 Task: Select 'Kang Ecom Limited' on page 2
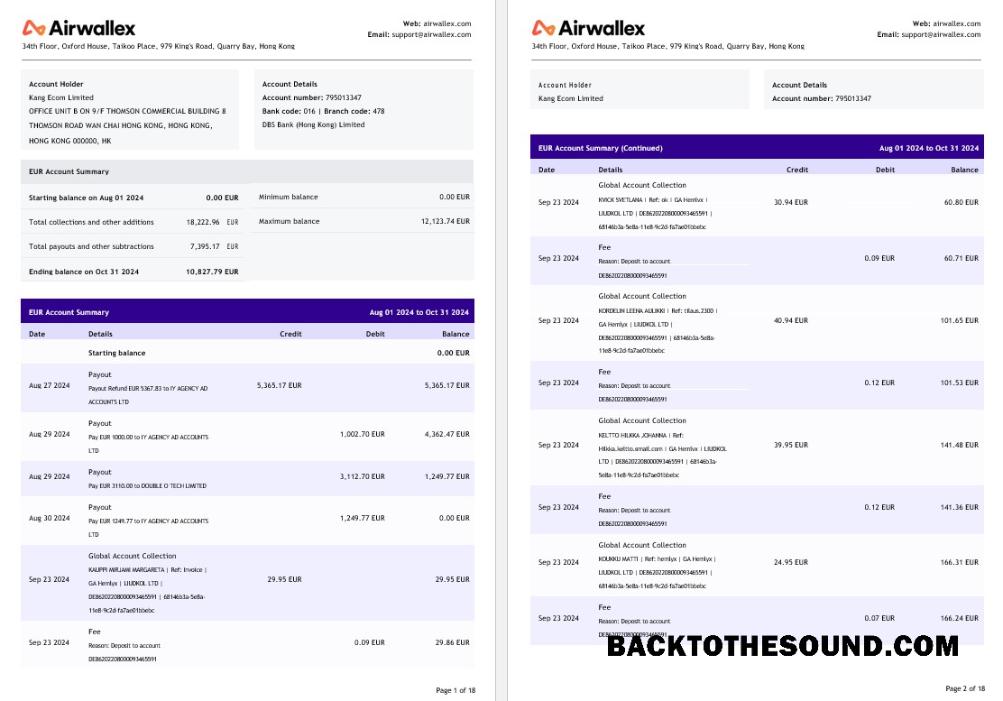tap(571, 98)
